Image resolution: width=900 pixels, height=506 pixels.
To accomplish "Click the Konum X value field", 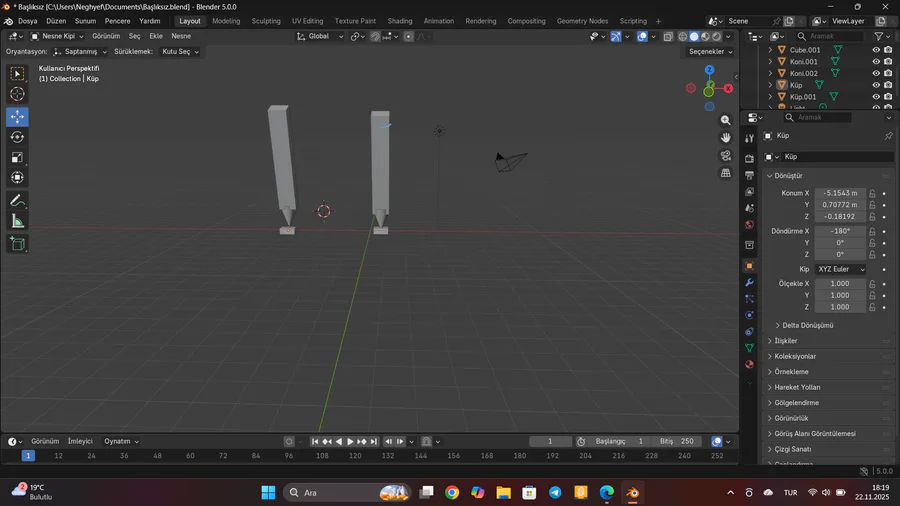I will coord(840,193).
